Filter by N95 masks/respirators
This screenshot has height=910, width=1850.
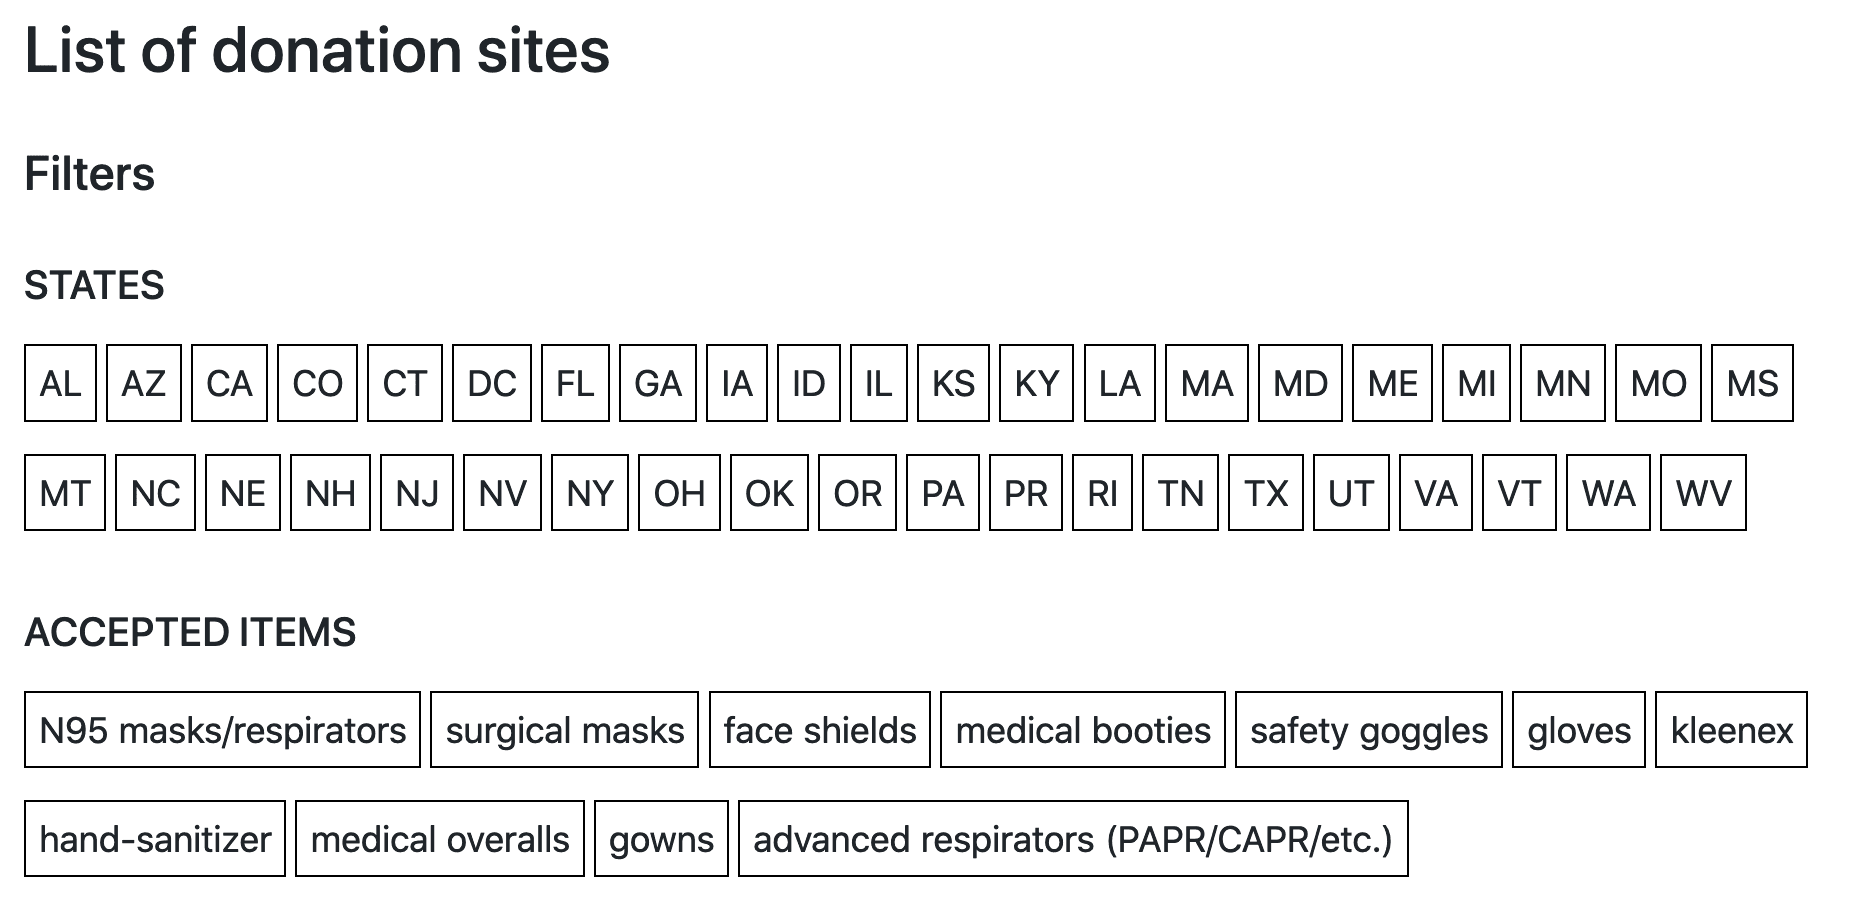tap(222, 730)
